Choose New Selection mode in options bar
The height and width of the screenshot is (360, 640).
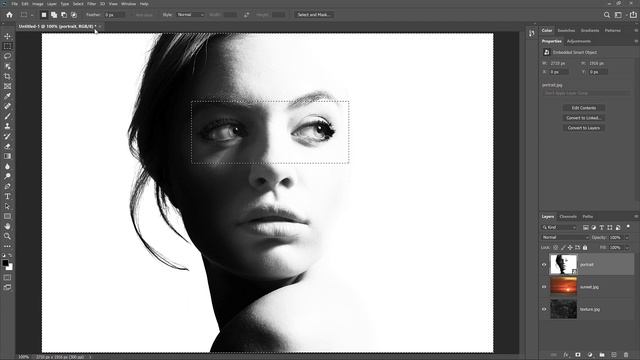coord(44,15)
